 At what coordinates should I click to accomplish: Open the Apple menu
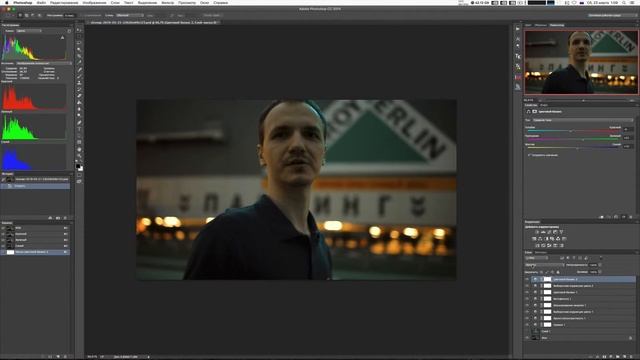[7, 2]
